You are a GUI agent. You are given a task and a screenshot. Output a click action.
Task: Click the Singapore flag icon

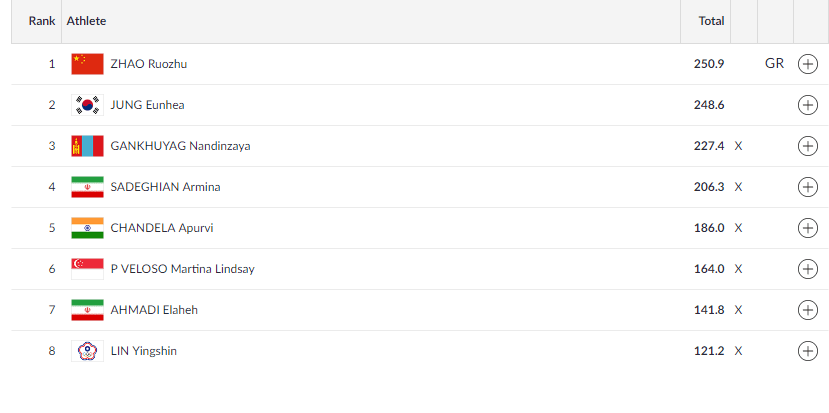[x=87, y=269]
